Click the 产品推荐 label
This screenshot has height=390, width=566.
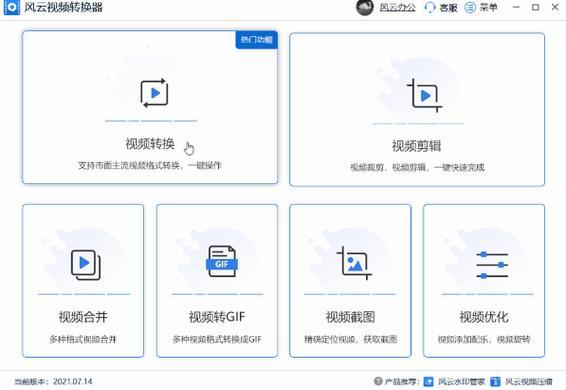coord(401,381)
